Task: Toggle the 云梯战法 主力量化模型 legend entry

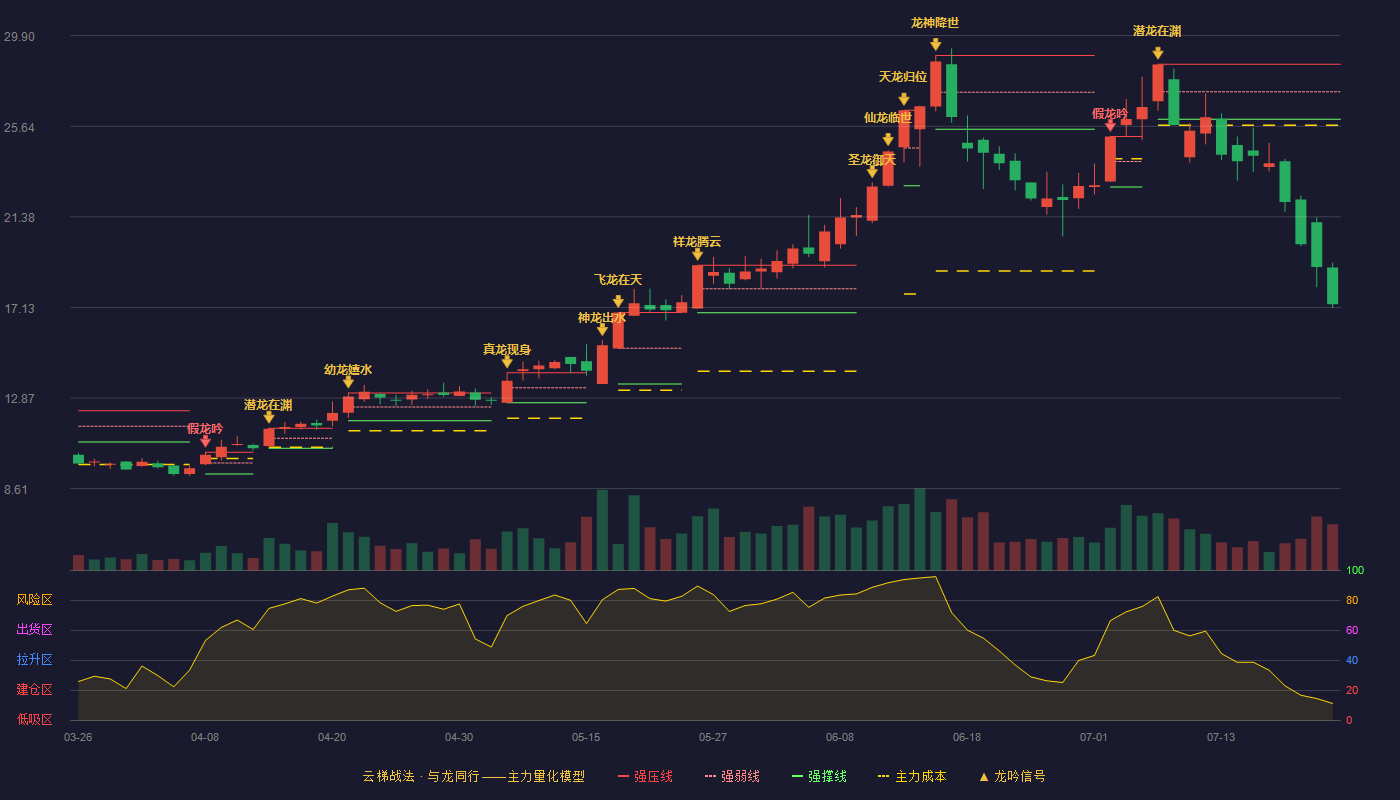Action: 473,776
